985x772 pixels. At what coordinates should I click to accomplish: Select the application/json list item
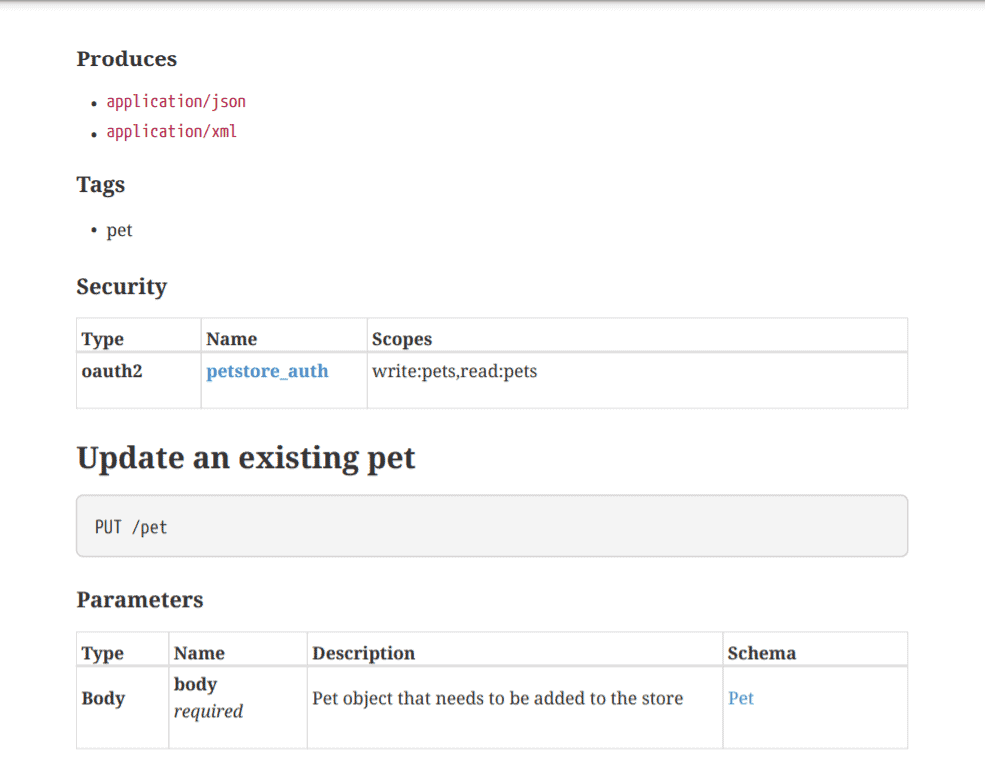pyautogui.click(x=176, y=101)
